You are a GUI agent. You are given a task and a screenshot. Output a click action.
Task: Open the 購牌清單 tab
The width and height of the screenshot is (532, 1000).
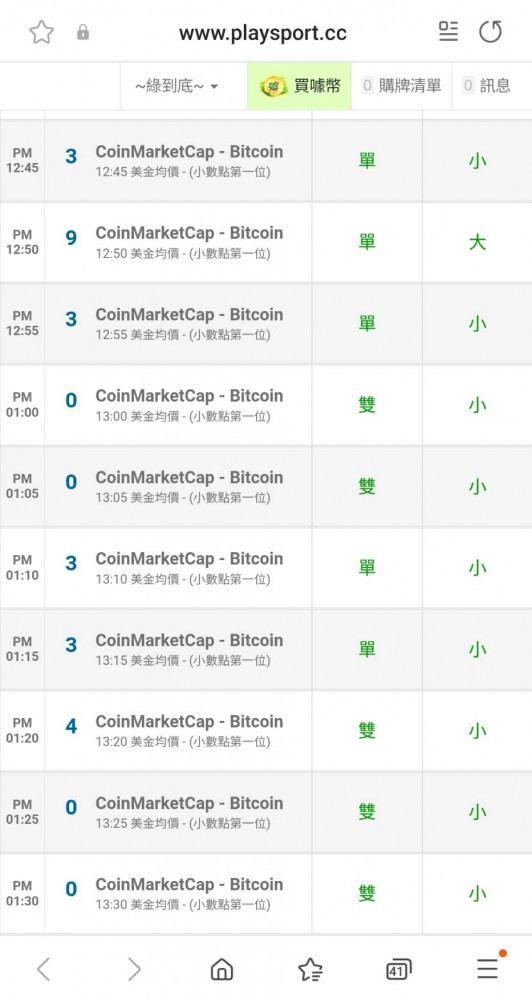(401, 86)
